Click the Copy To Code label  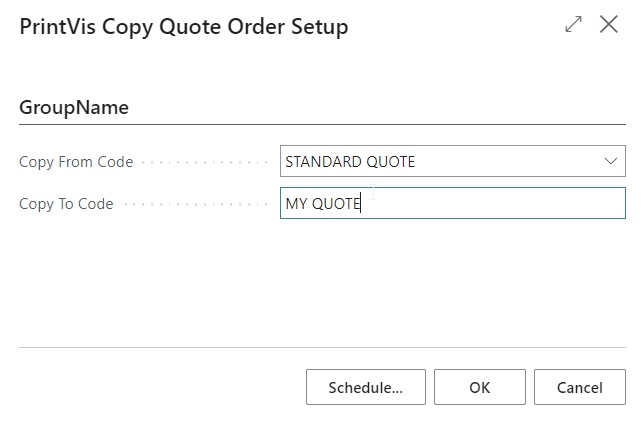pos(66,204)
